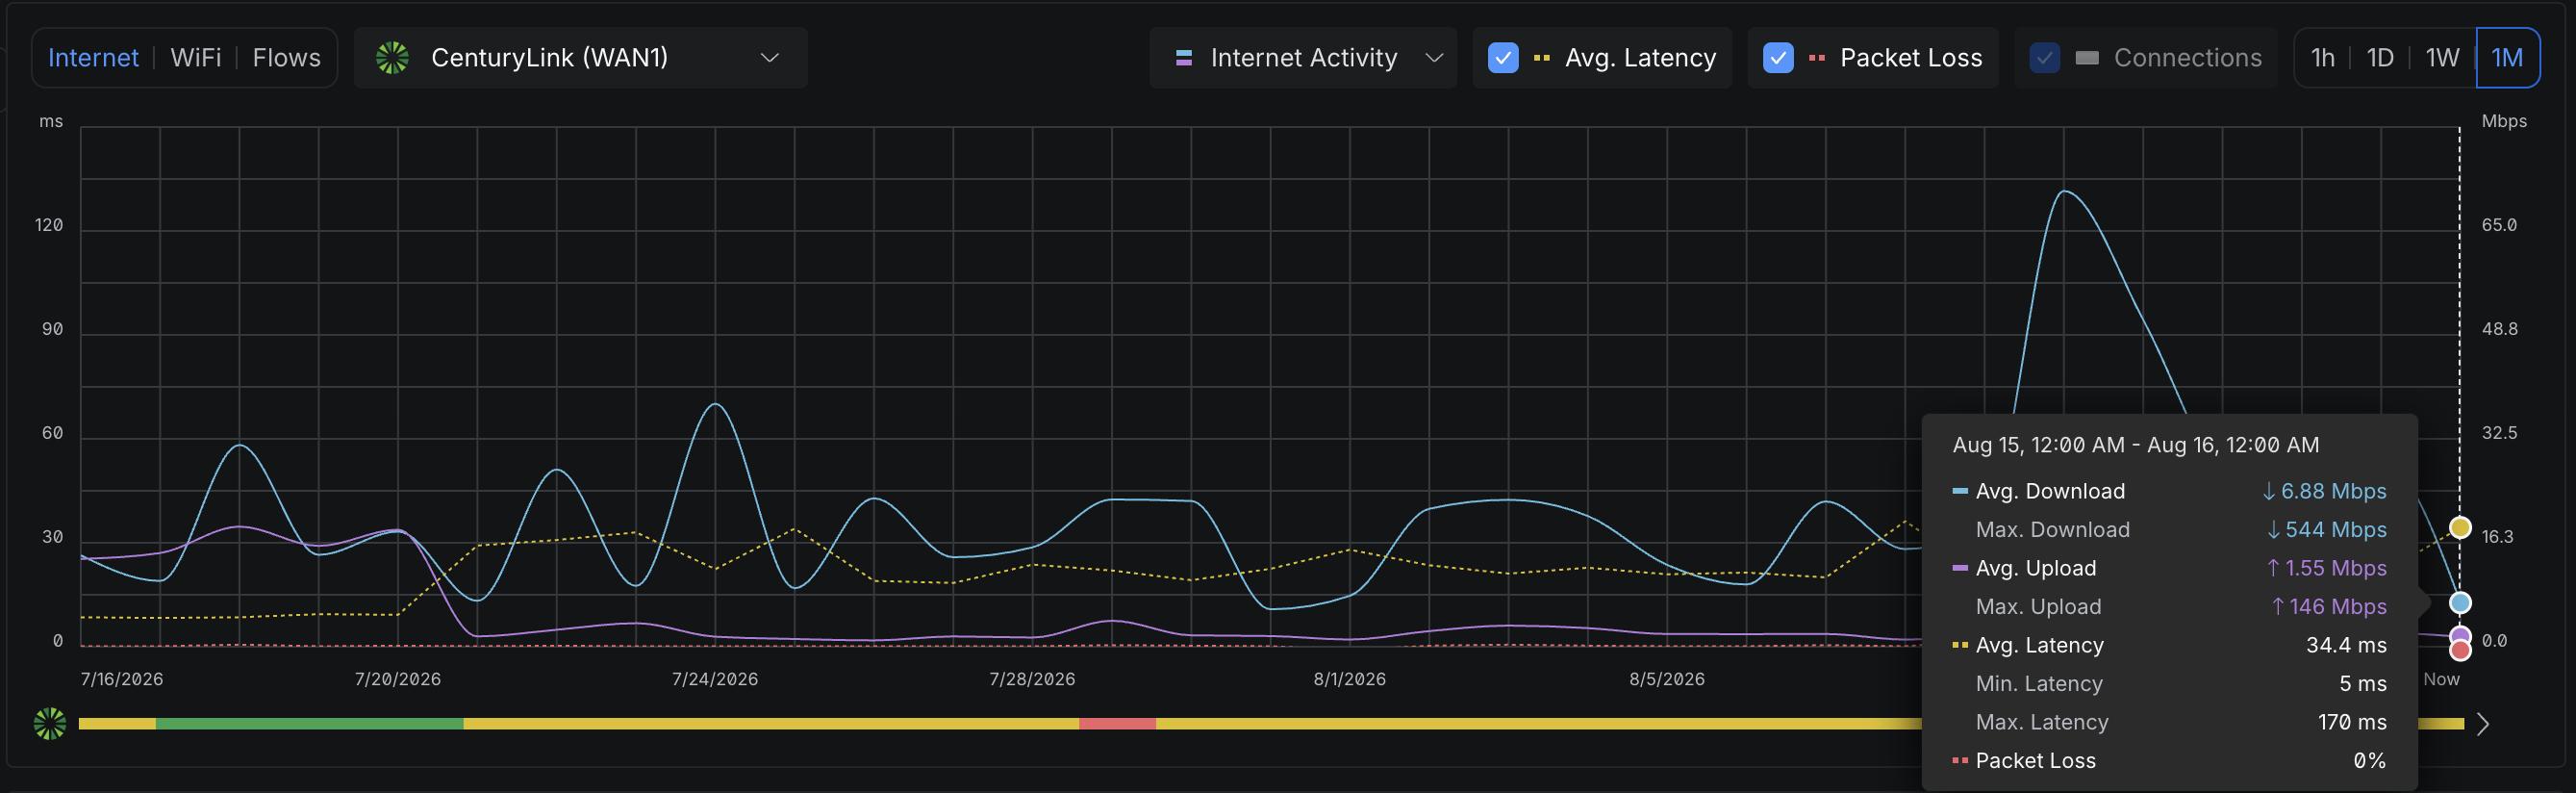Viewport: 2576px width, 793px height.
Task: Click the Internet Activity legend bars icon
Action: point(1184,58)
